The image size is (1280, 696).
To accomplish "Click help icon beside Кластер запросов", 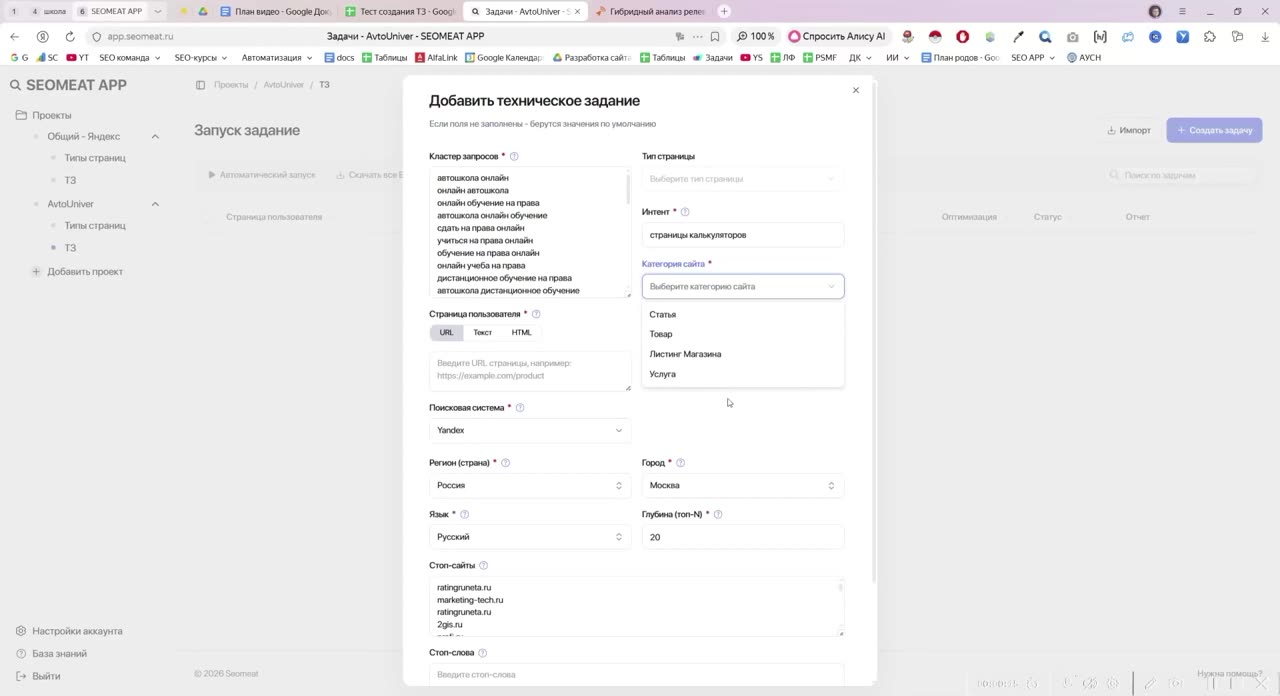I will (x=514, y=156).
